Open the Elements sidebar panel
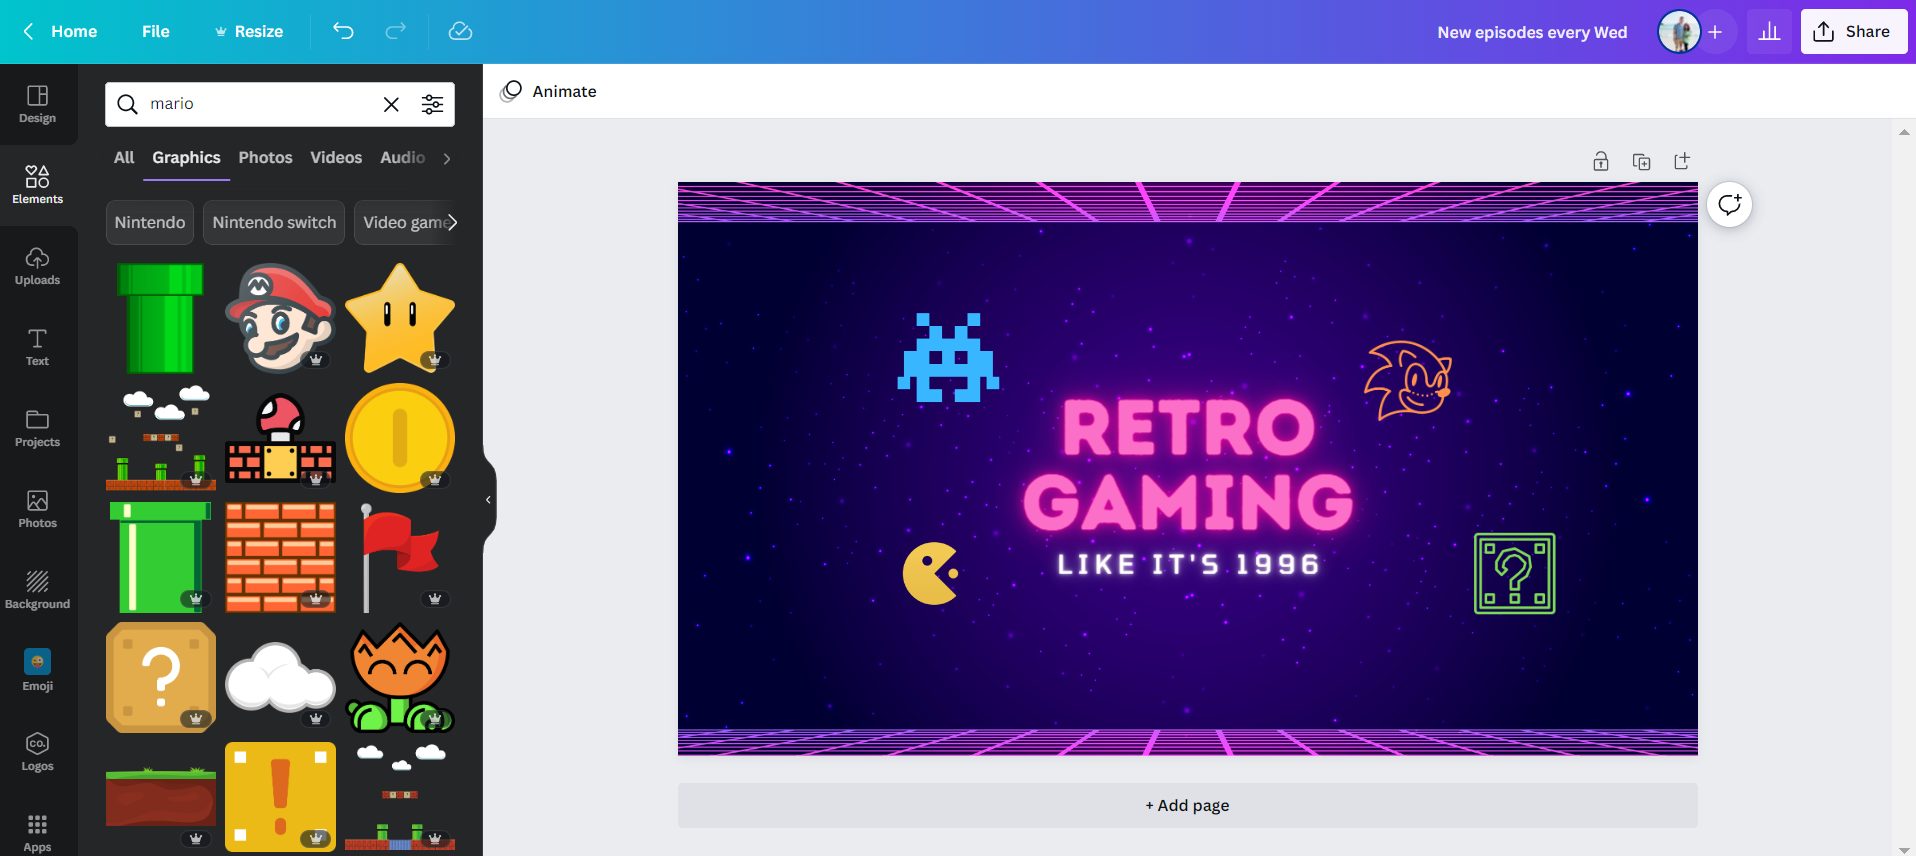Viewport: 1916px width, 856px height. (37, 185)
